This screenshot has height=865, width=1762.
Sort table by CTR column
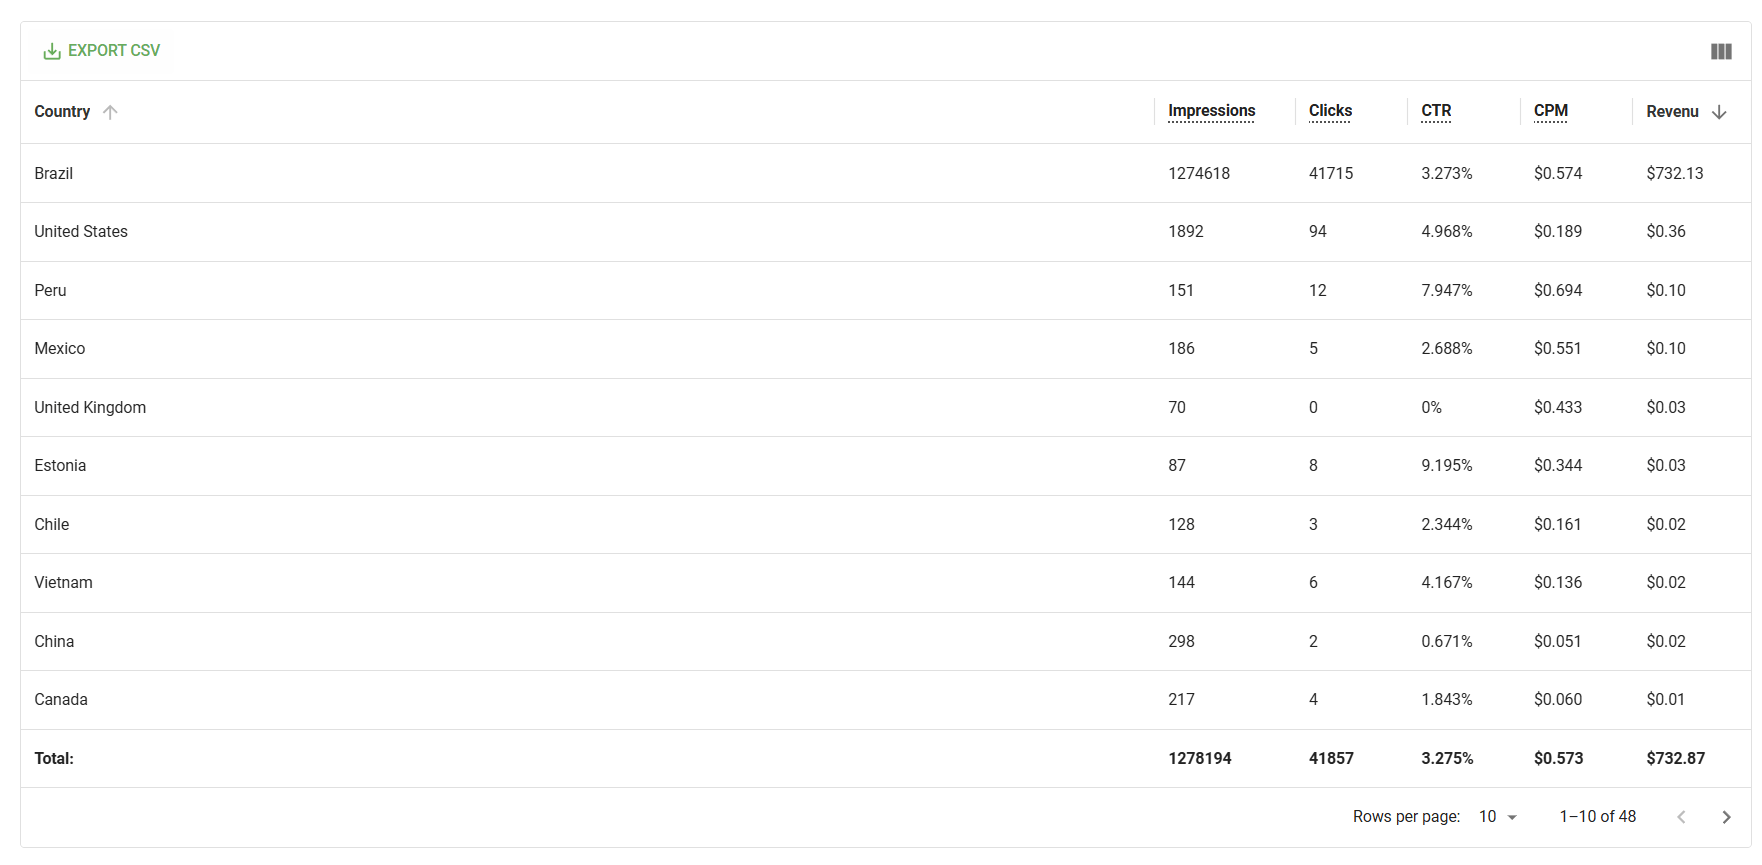(x=1436, y=111)
